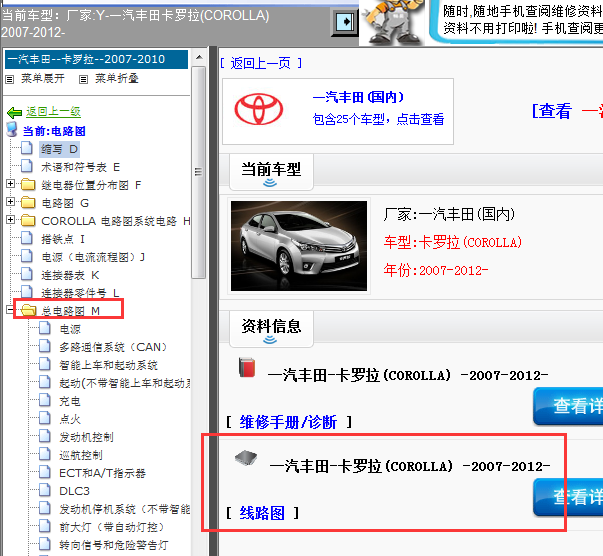Click the 返回上一页 link

pos(261,63)
